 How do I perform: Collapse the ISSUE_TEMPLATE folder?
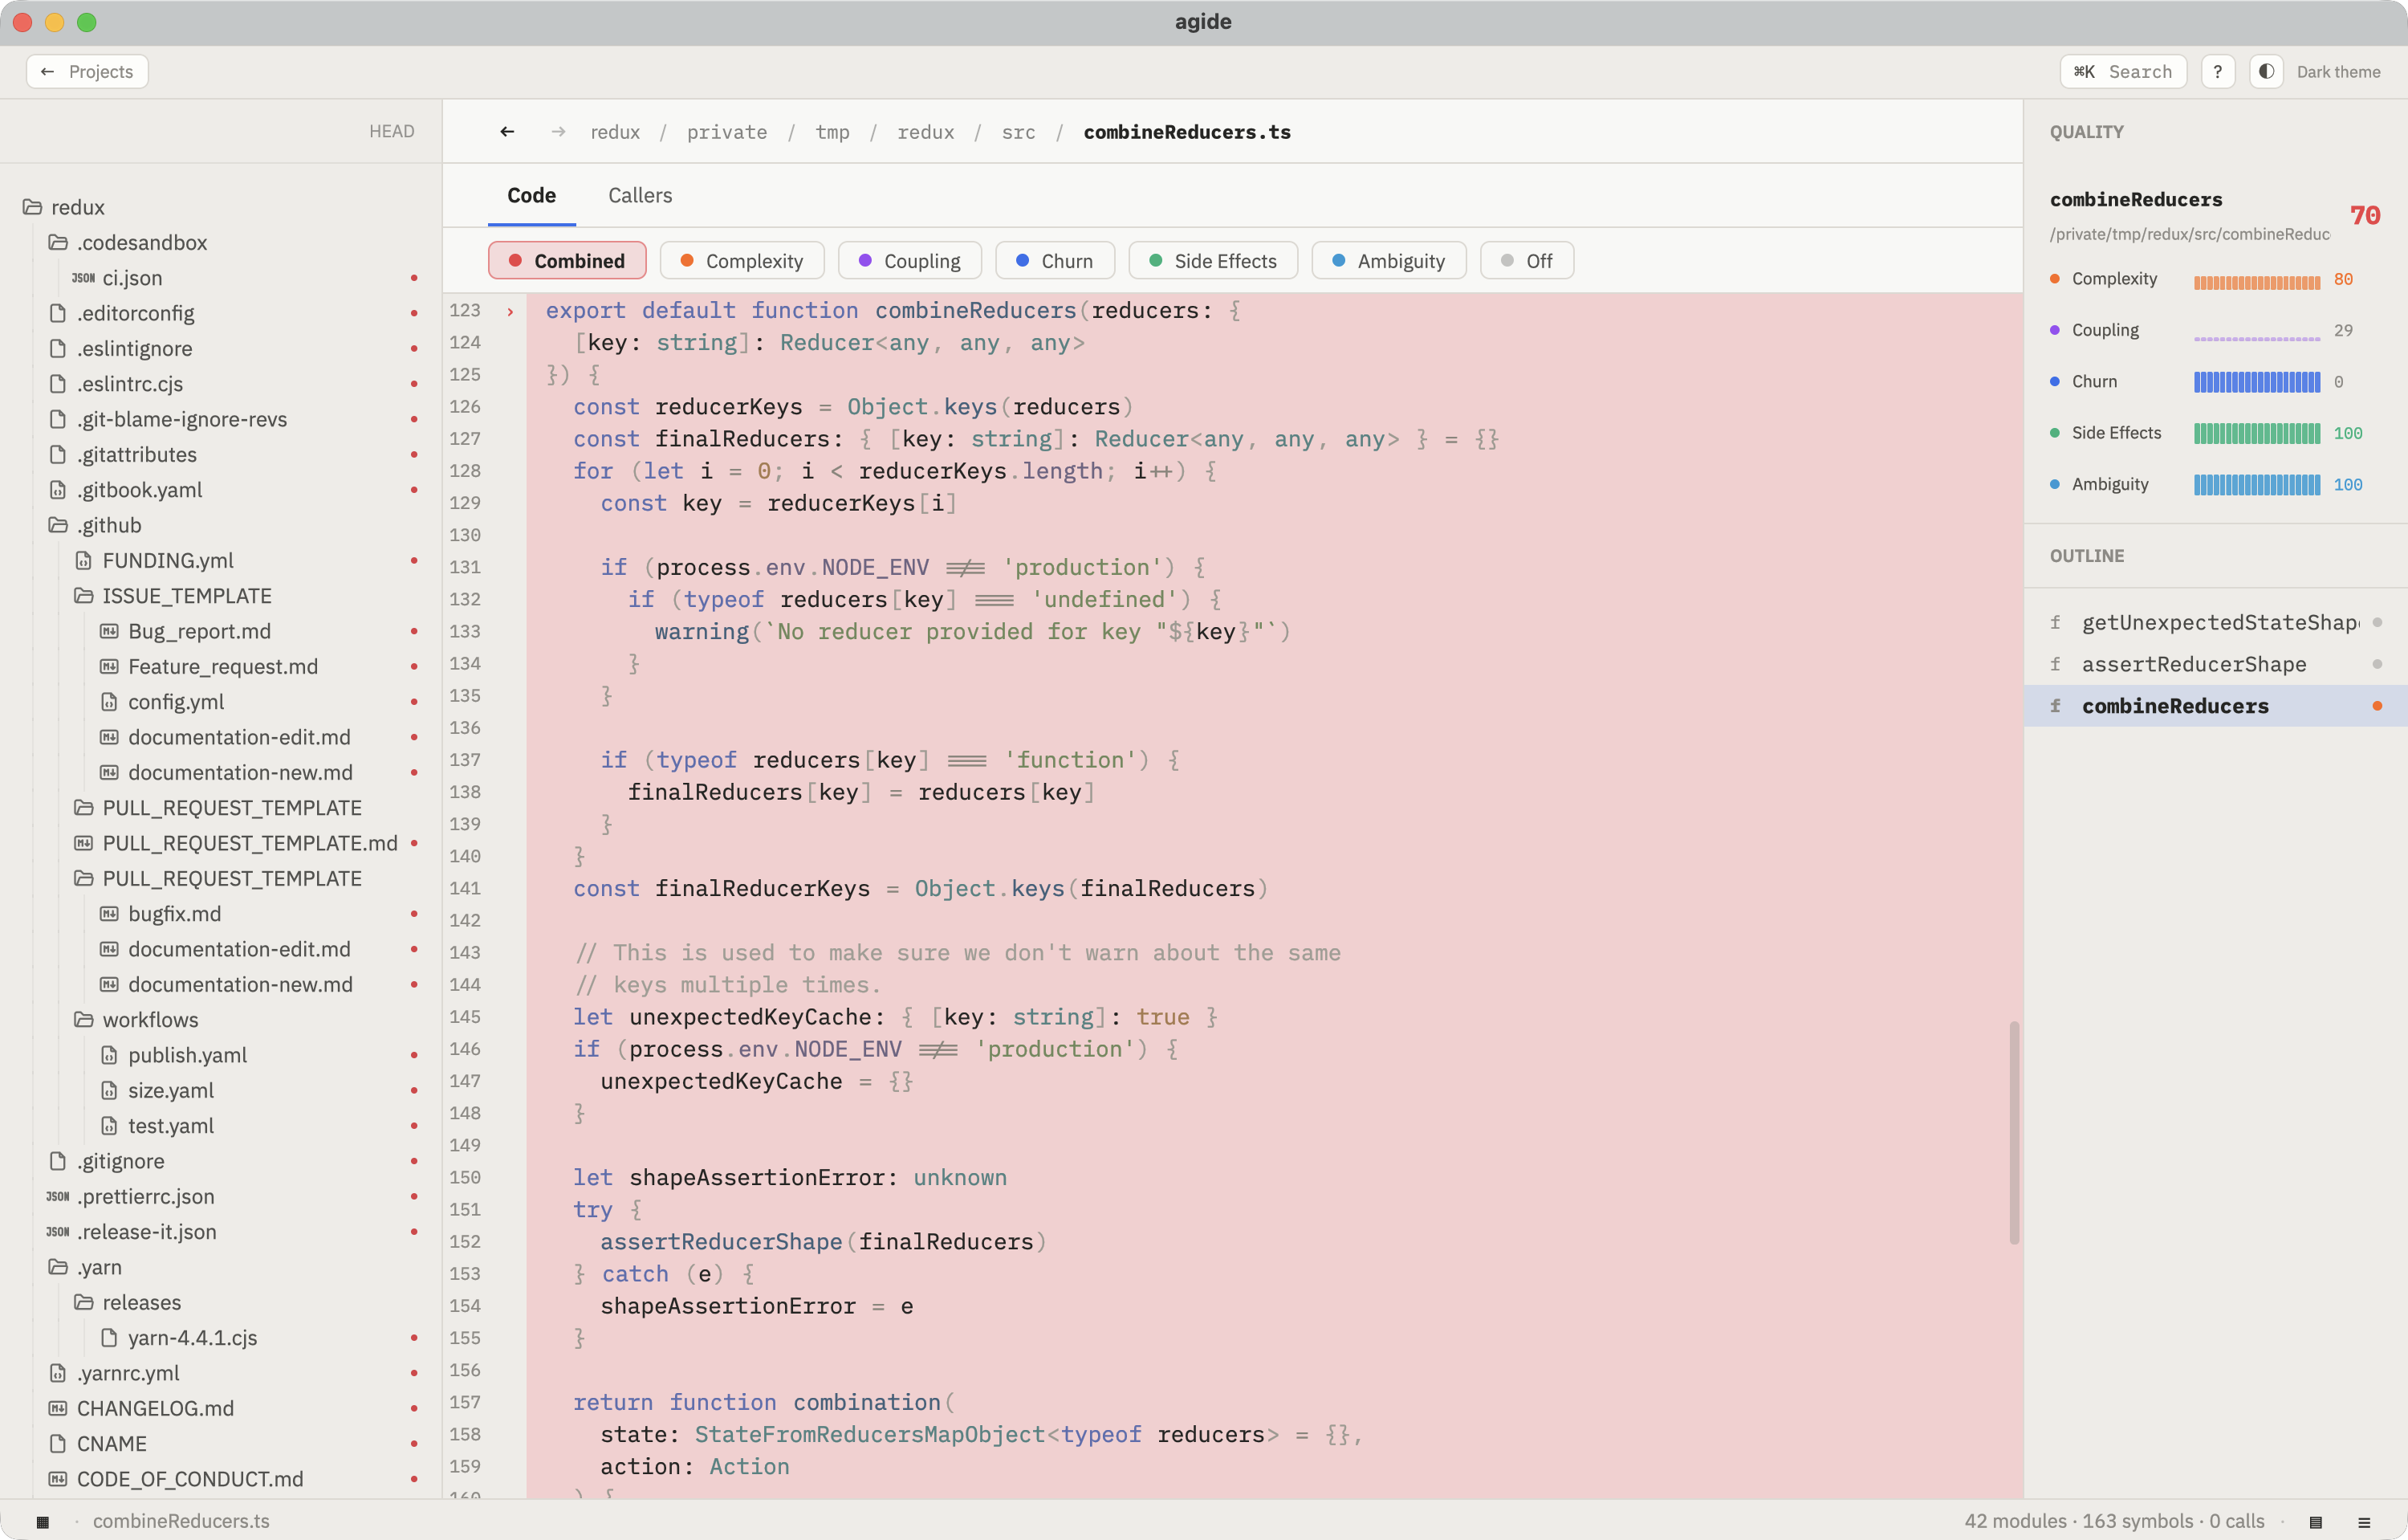pyautogui.click(x=84, y=596)
